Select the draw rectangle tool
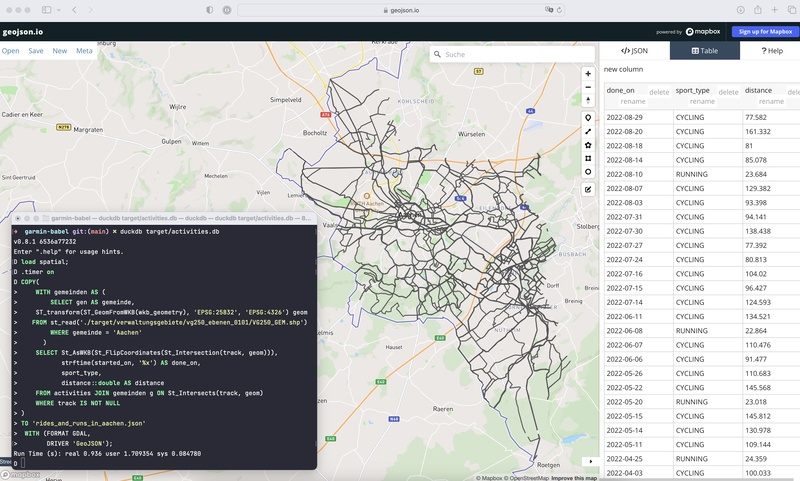This screenshot has height=481, width=800. pos(588,158)
